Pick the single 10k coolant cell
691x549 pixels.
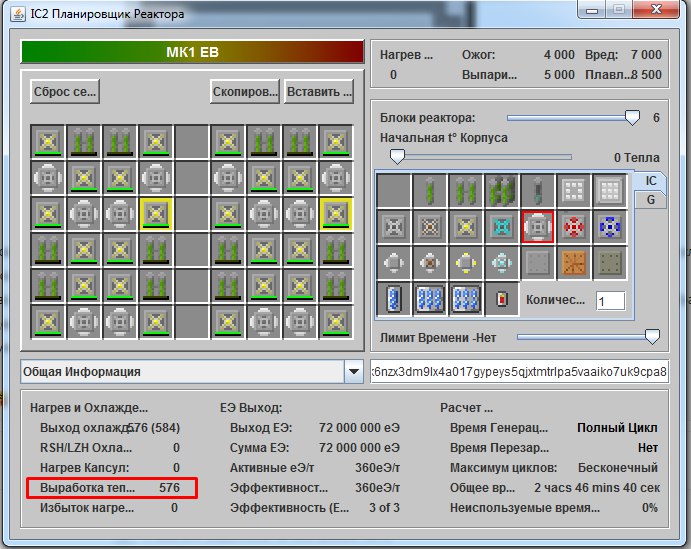[394, 299]
